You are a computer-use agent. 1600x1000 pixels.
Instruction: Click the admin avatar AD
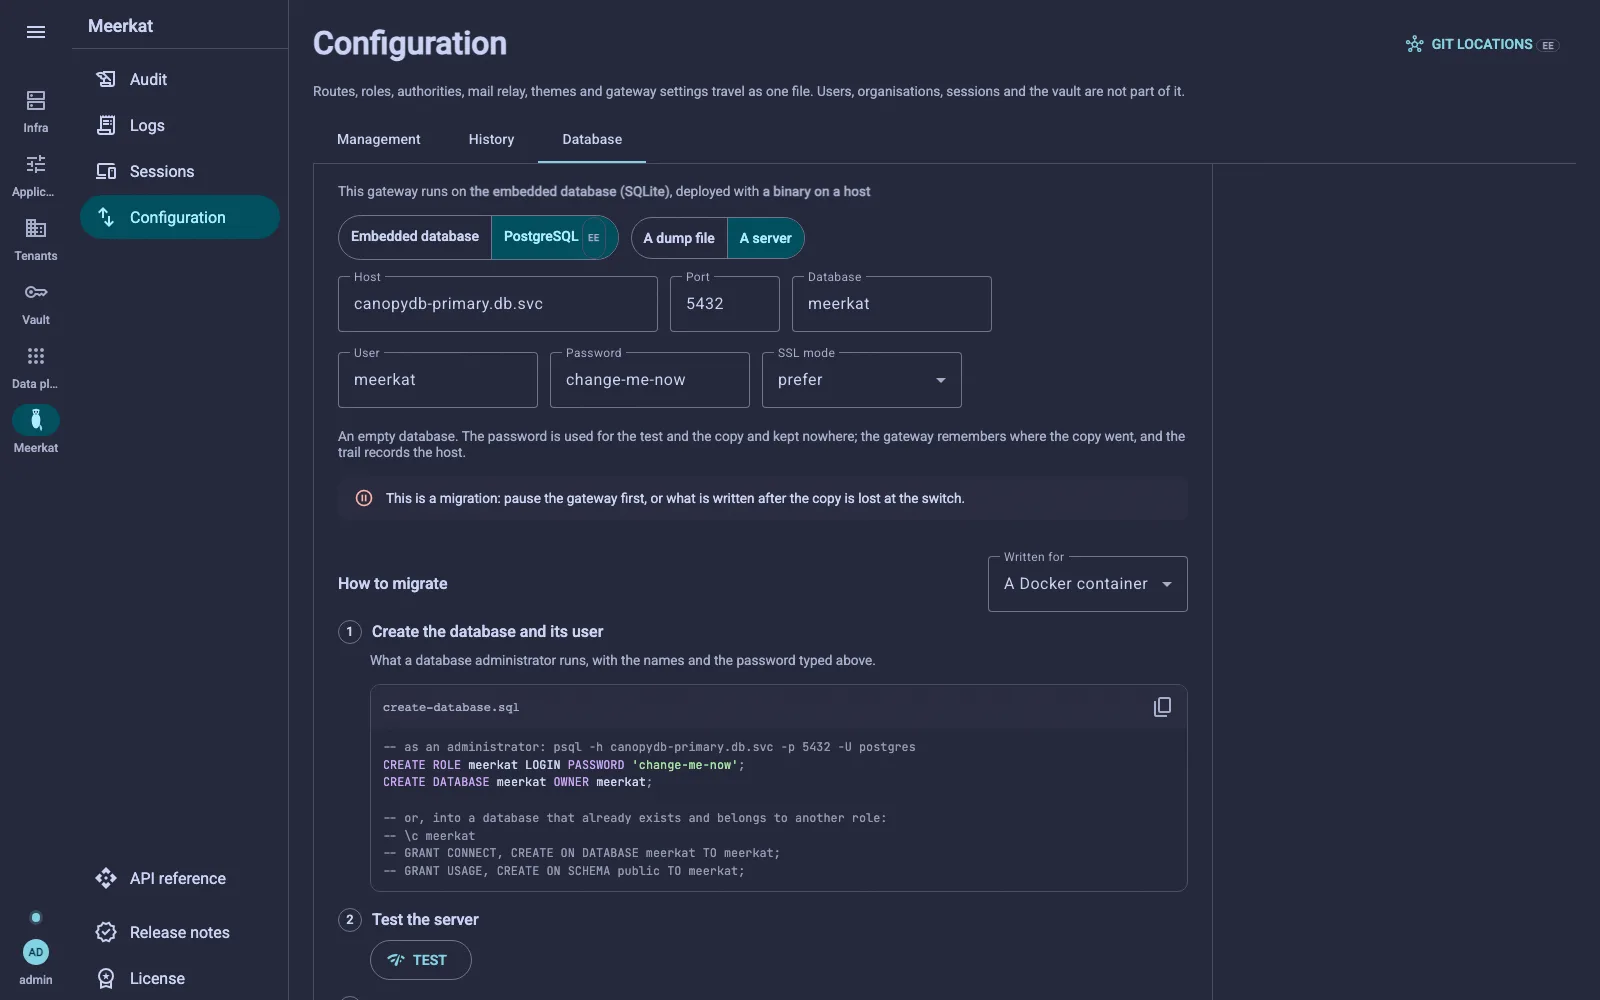[x=36, y=952]
